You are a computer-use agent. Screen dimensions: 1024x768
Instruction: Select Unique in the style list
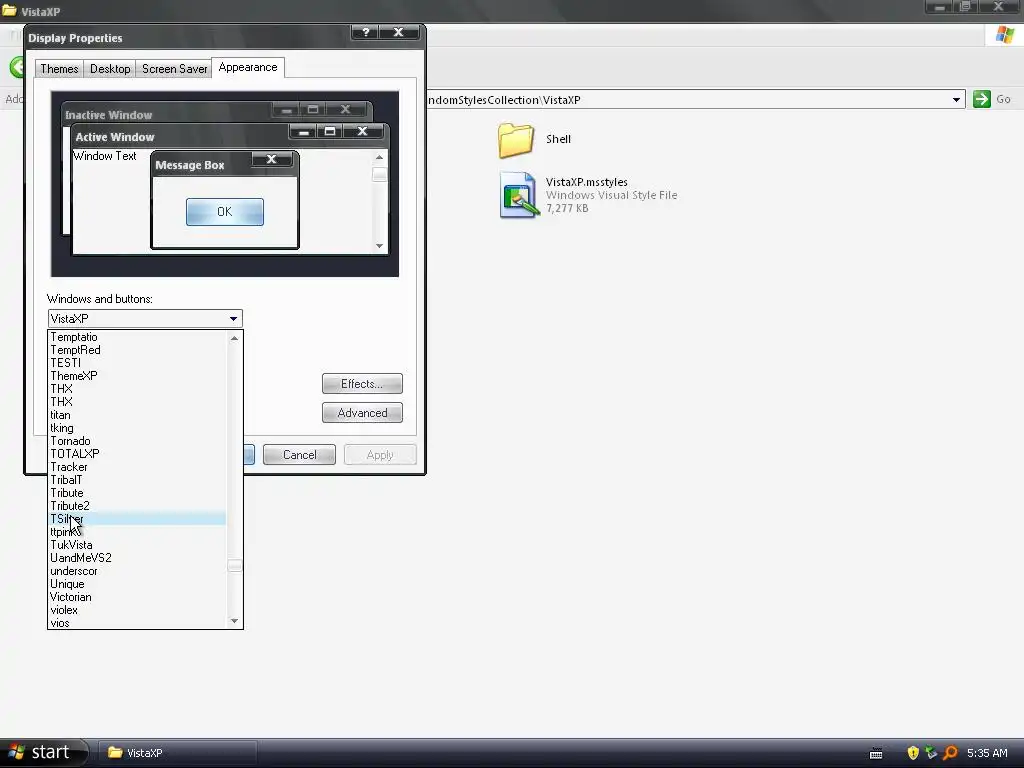[x=138, y=584]
